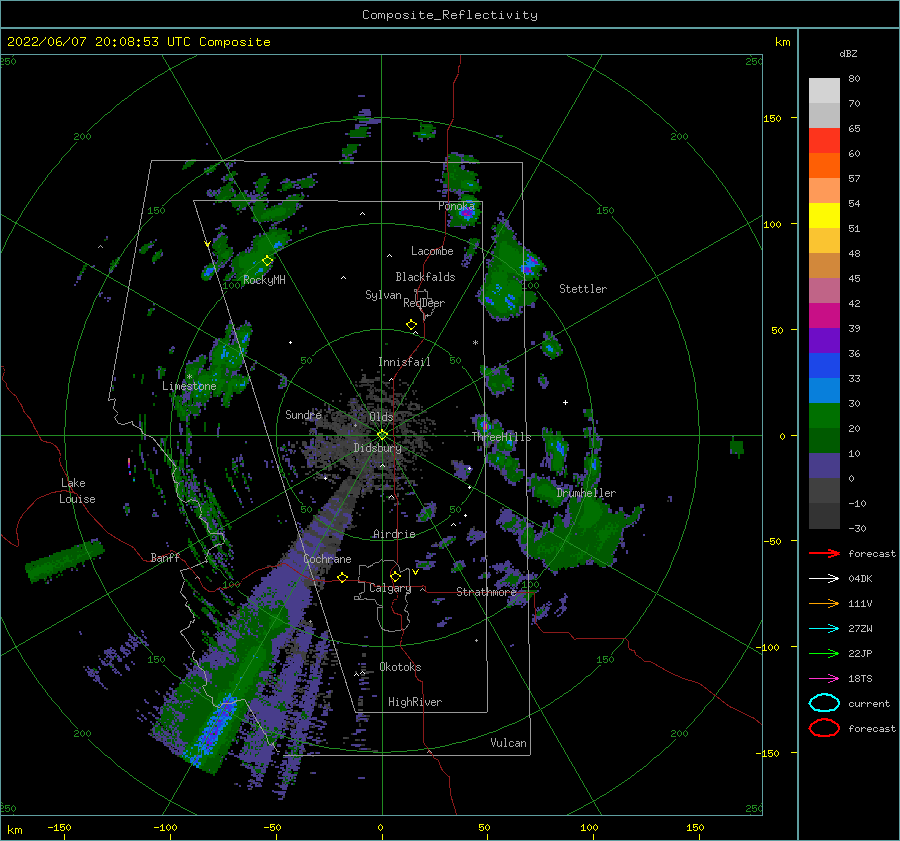Screen dimensions: 900x841
Task: Click the Sundre town label
Action: coord(303,414)
